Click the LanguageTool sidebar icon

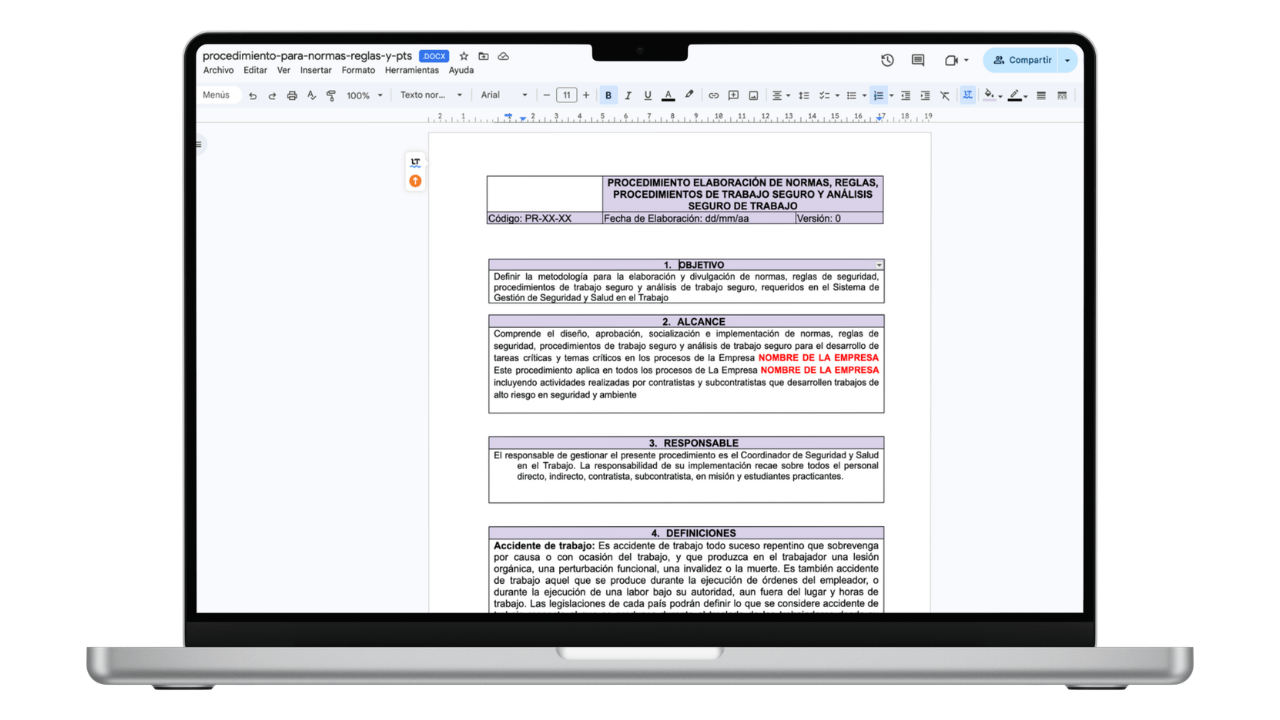[x=415, y=161]
